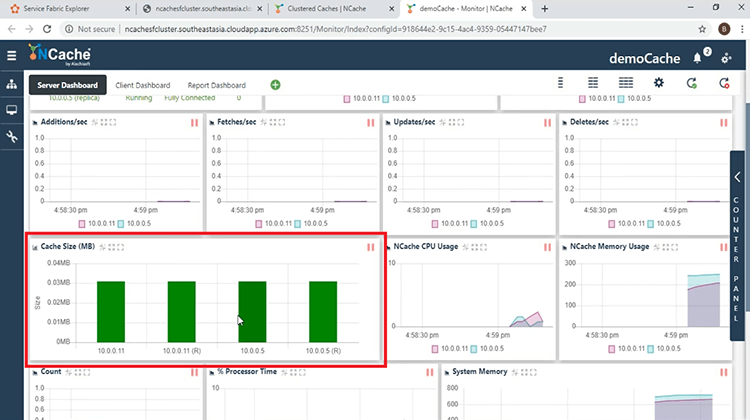The width and height of the screenshot is (750, 420).
Task: Maximize the Cache Size (MB) chart fullscreen icon
Action: tap(121, 247)
